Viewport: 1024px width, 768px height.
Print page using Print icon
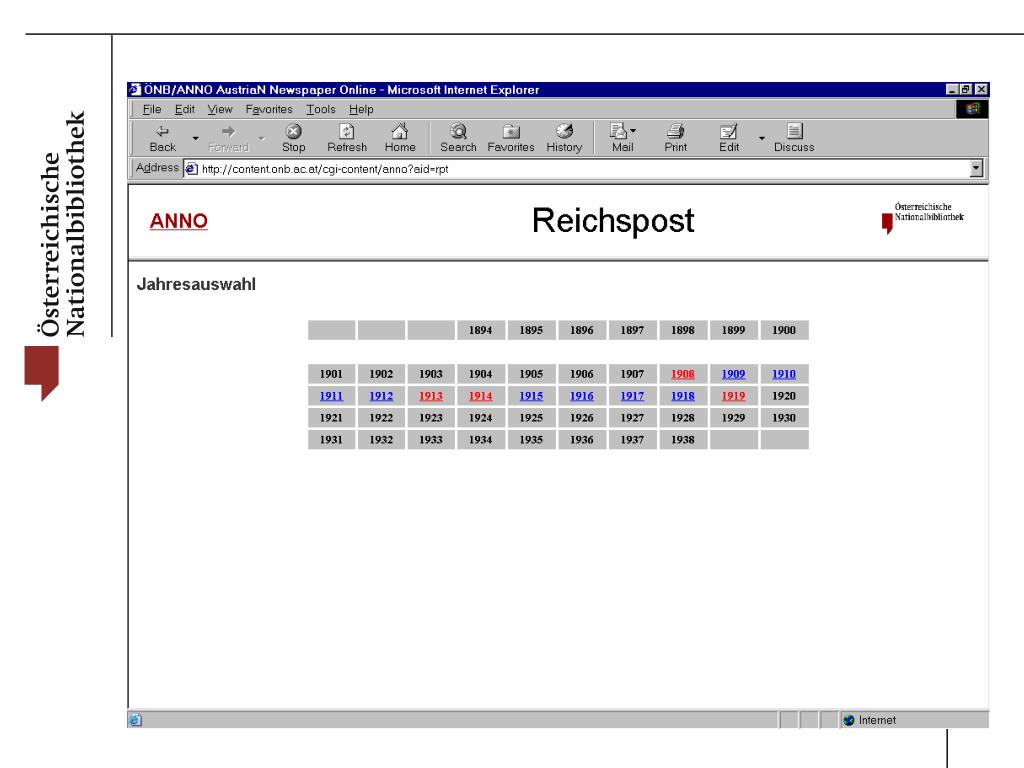pos(675,138)
